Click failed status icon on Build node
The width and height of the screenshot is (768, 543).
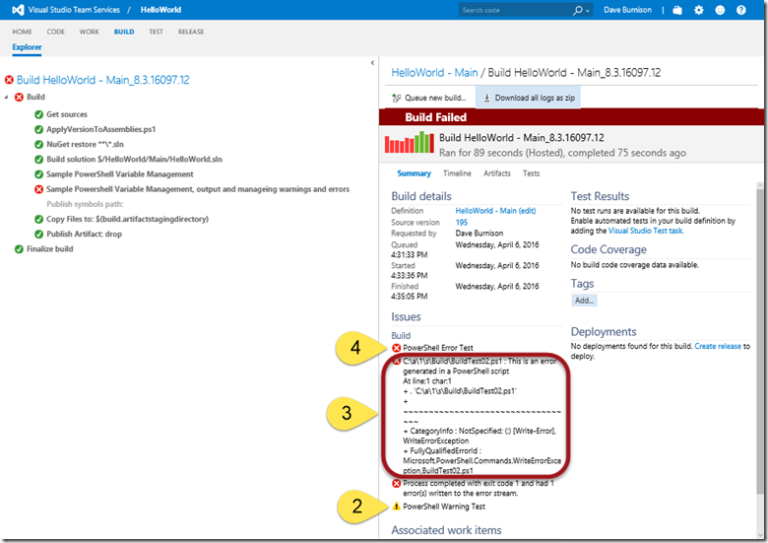19,97
